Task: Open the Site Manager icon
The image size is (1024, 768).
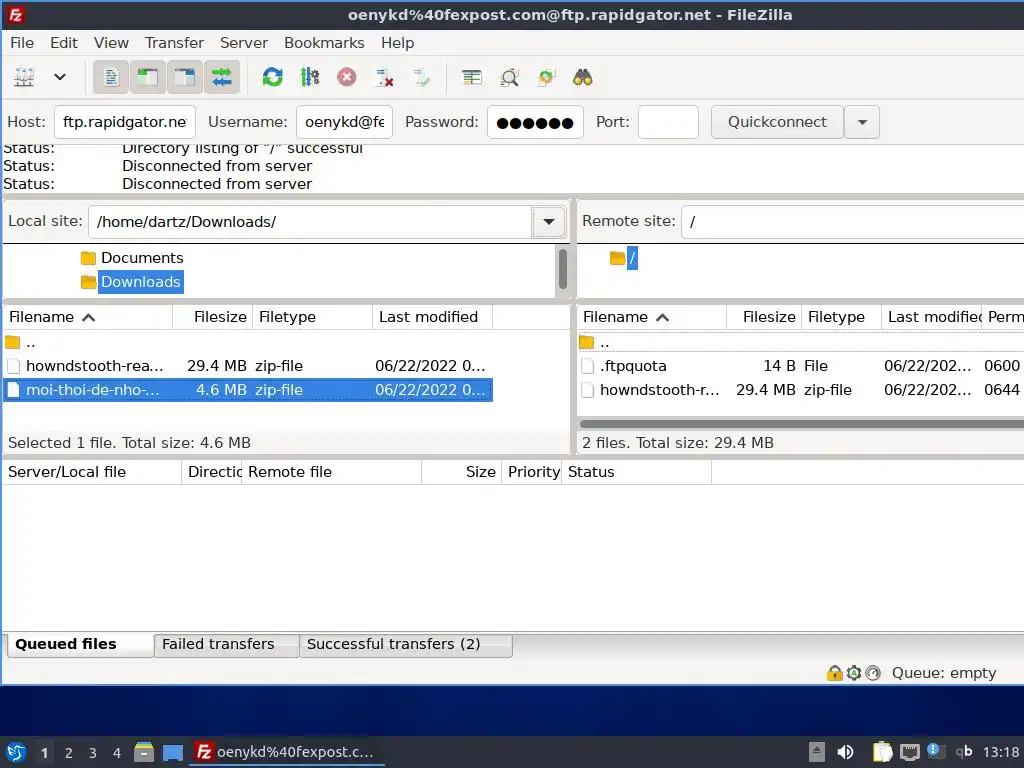Action: point(24,77)
